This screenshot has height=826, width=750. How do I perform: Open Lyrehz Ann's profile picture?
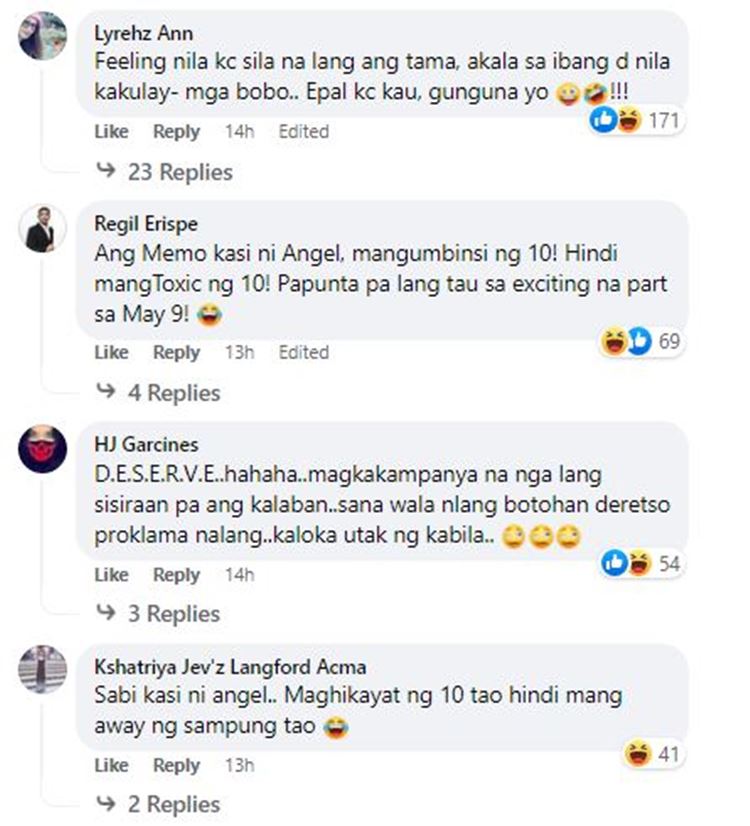(43, 36)
